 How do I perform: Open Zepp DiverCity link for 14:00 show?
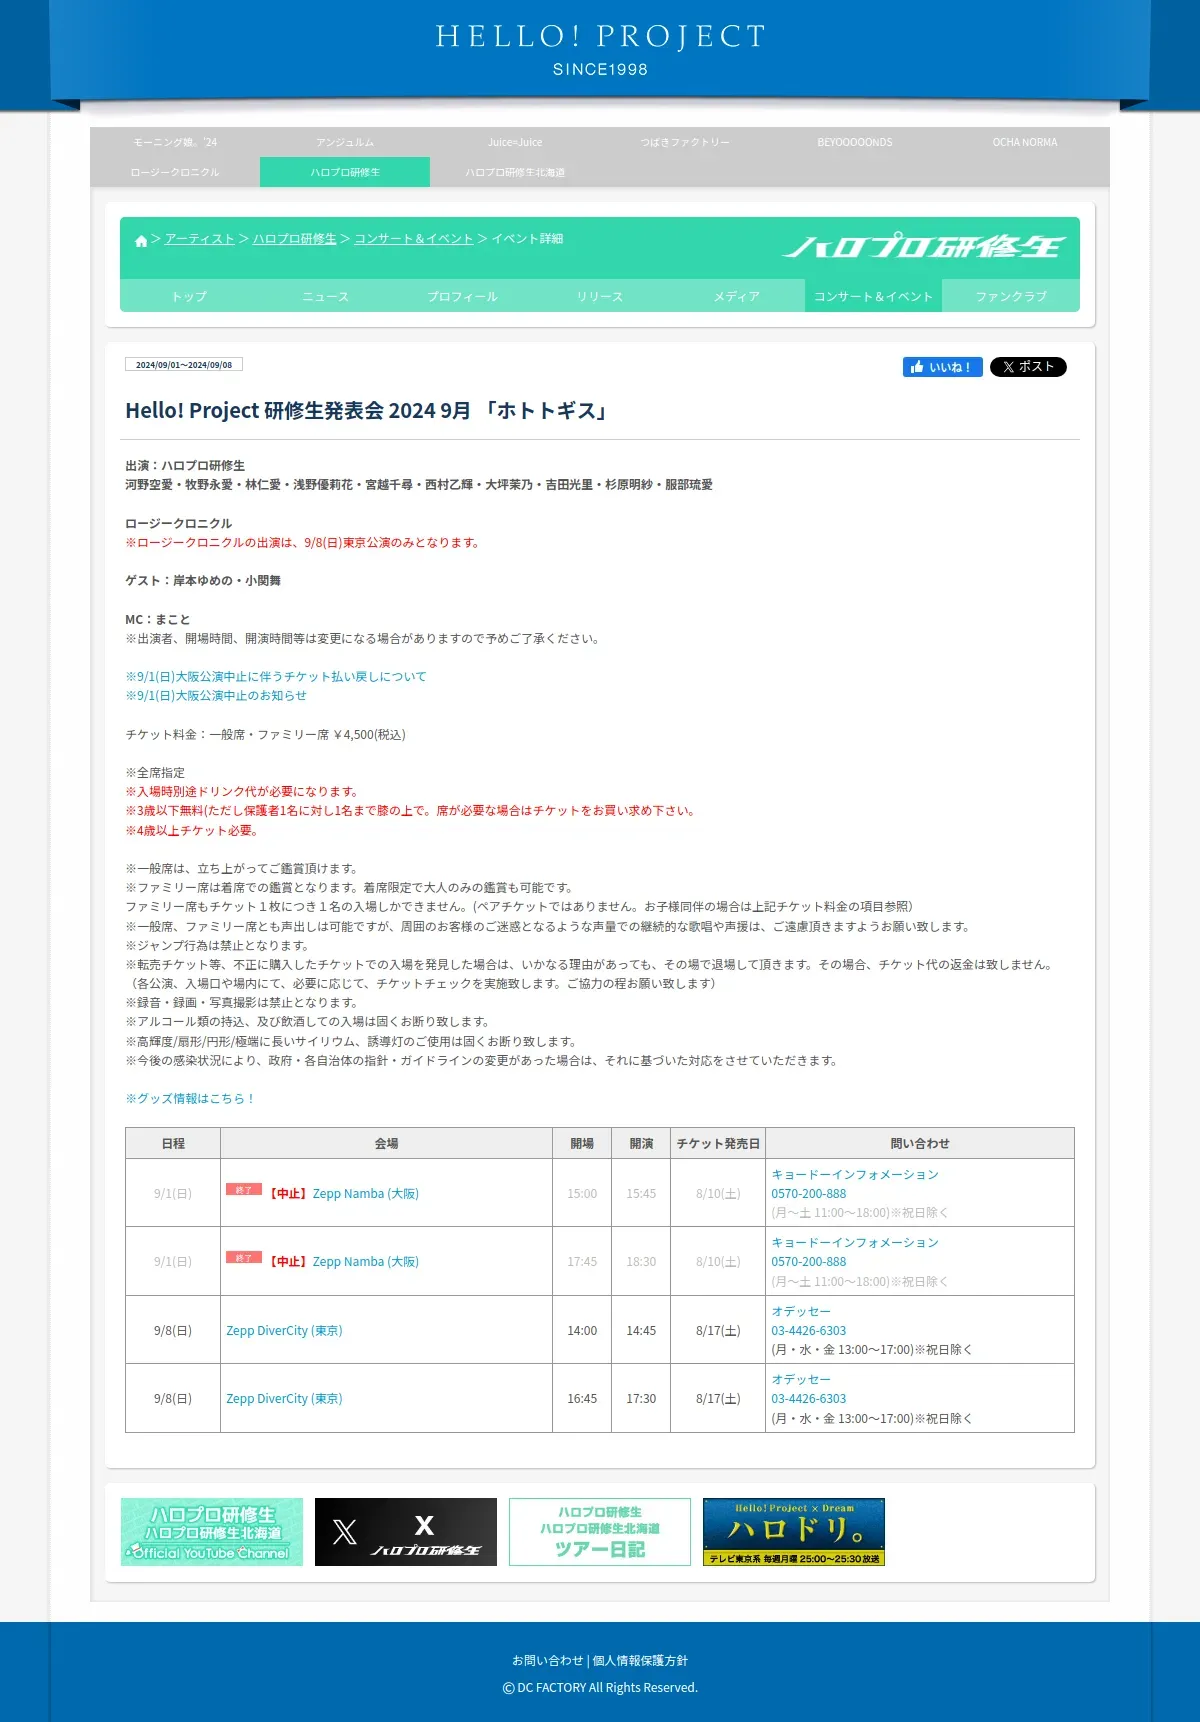(284, 1331)
